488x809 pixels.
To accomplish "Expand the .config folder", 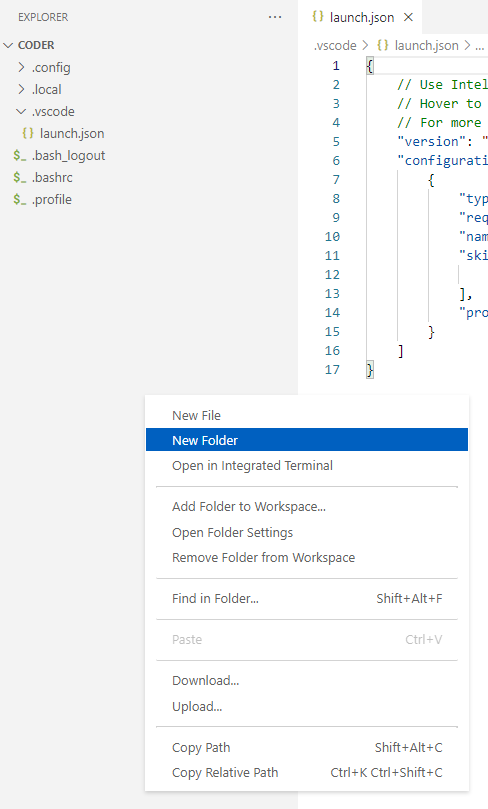I will point(21,67).
